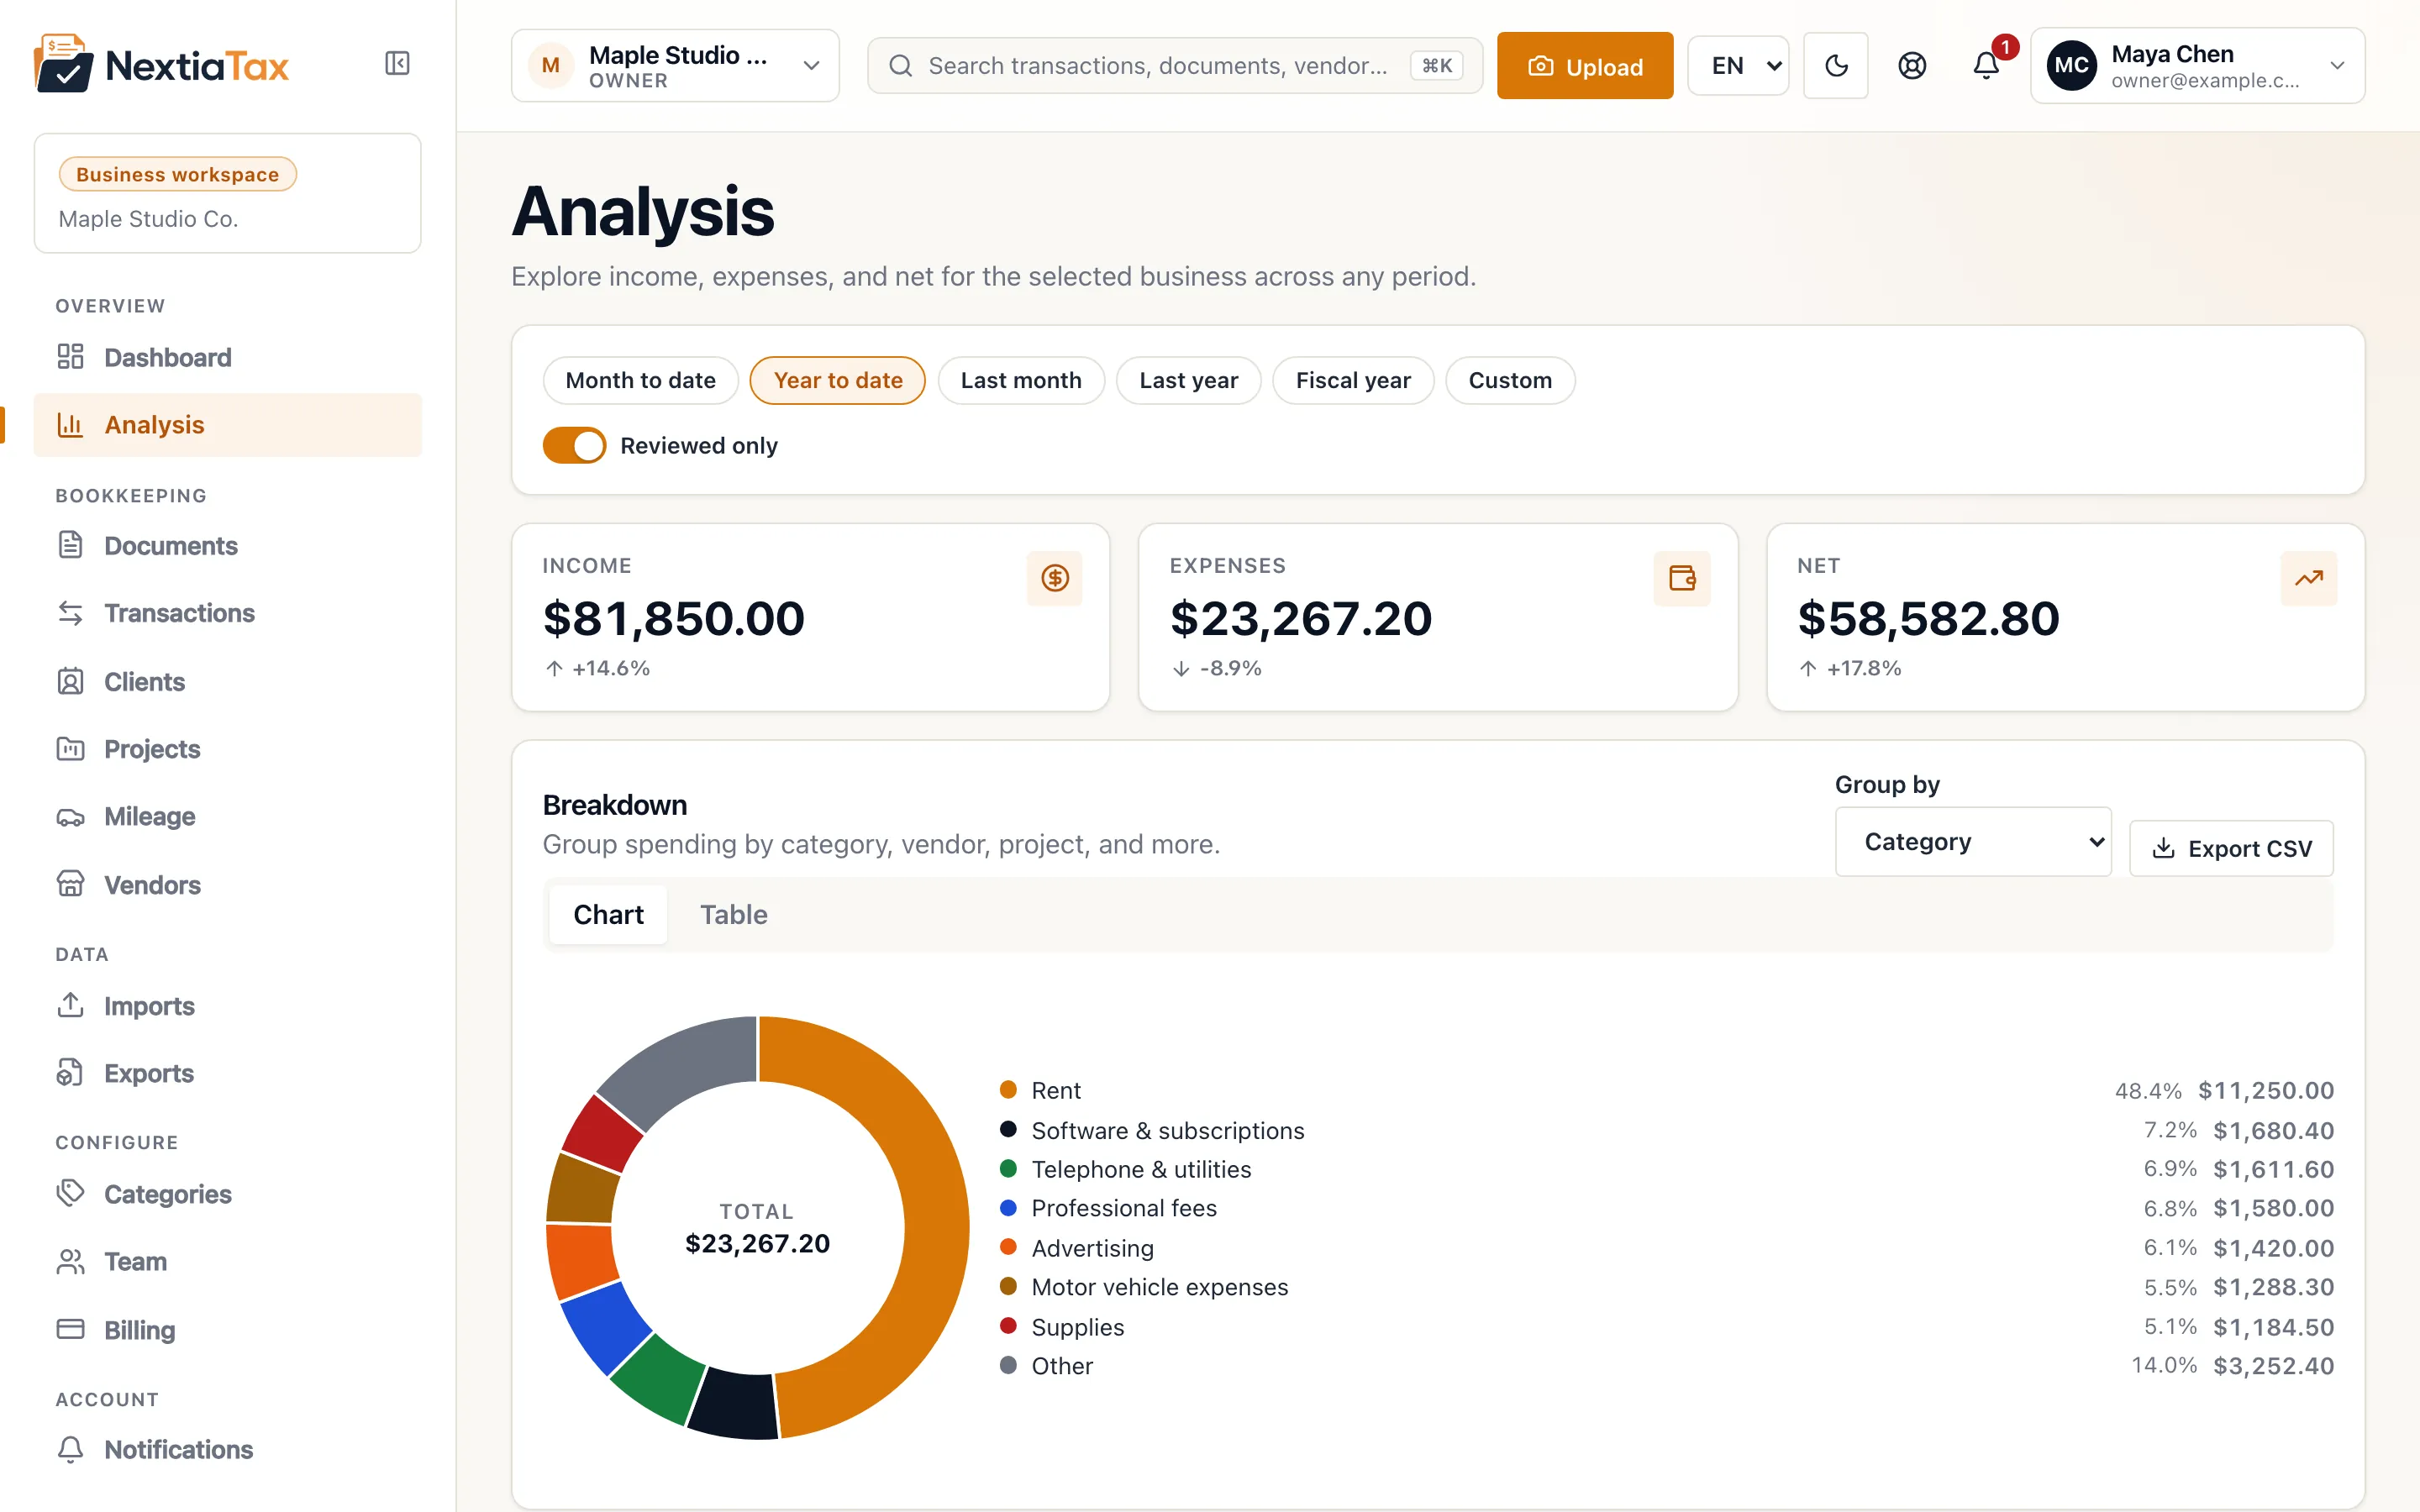Click Net value $58,582.80
Viewport: 2420px width, 1512px height.
pyautogui.click(x=1928, y=618)
